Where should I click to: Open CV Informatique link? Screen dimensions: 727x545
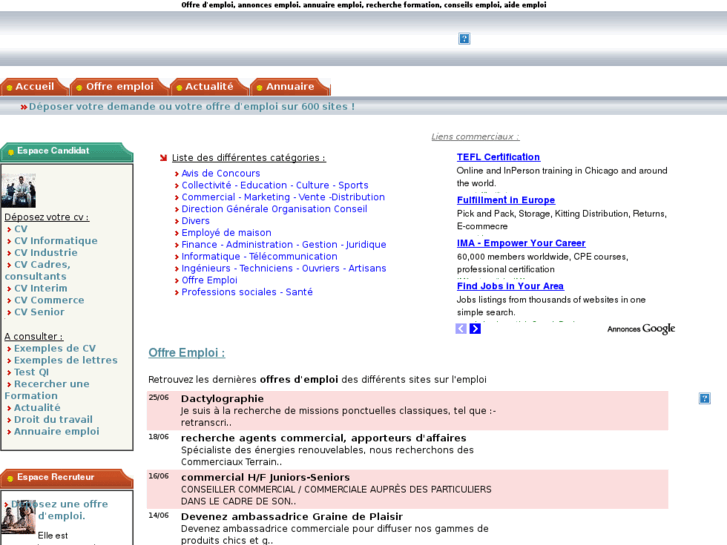pyautogui.click(x=56, y=241)
